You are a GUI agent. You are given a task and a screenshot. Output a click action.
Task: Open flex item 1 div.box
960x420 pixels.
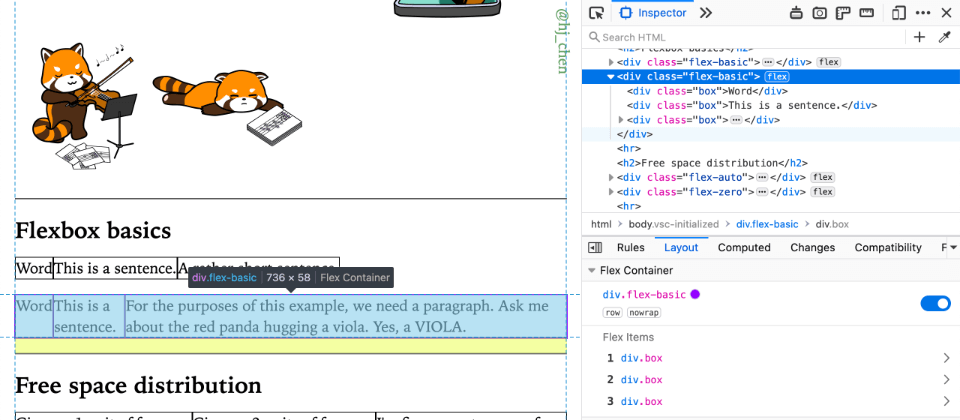(x=642, y=358)
